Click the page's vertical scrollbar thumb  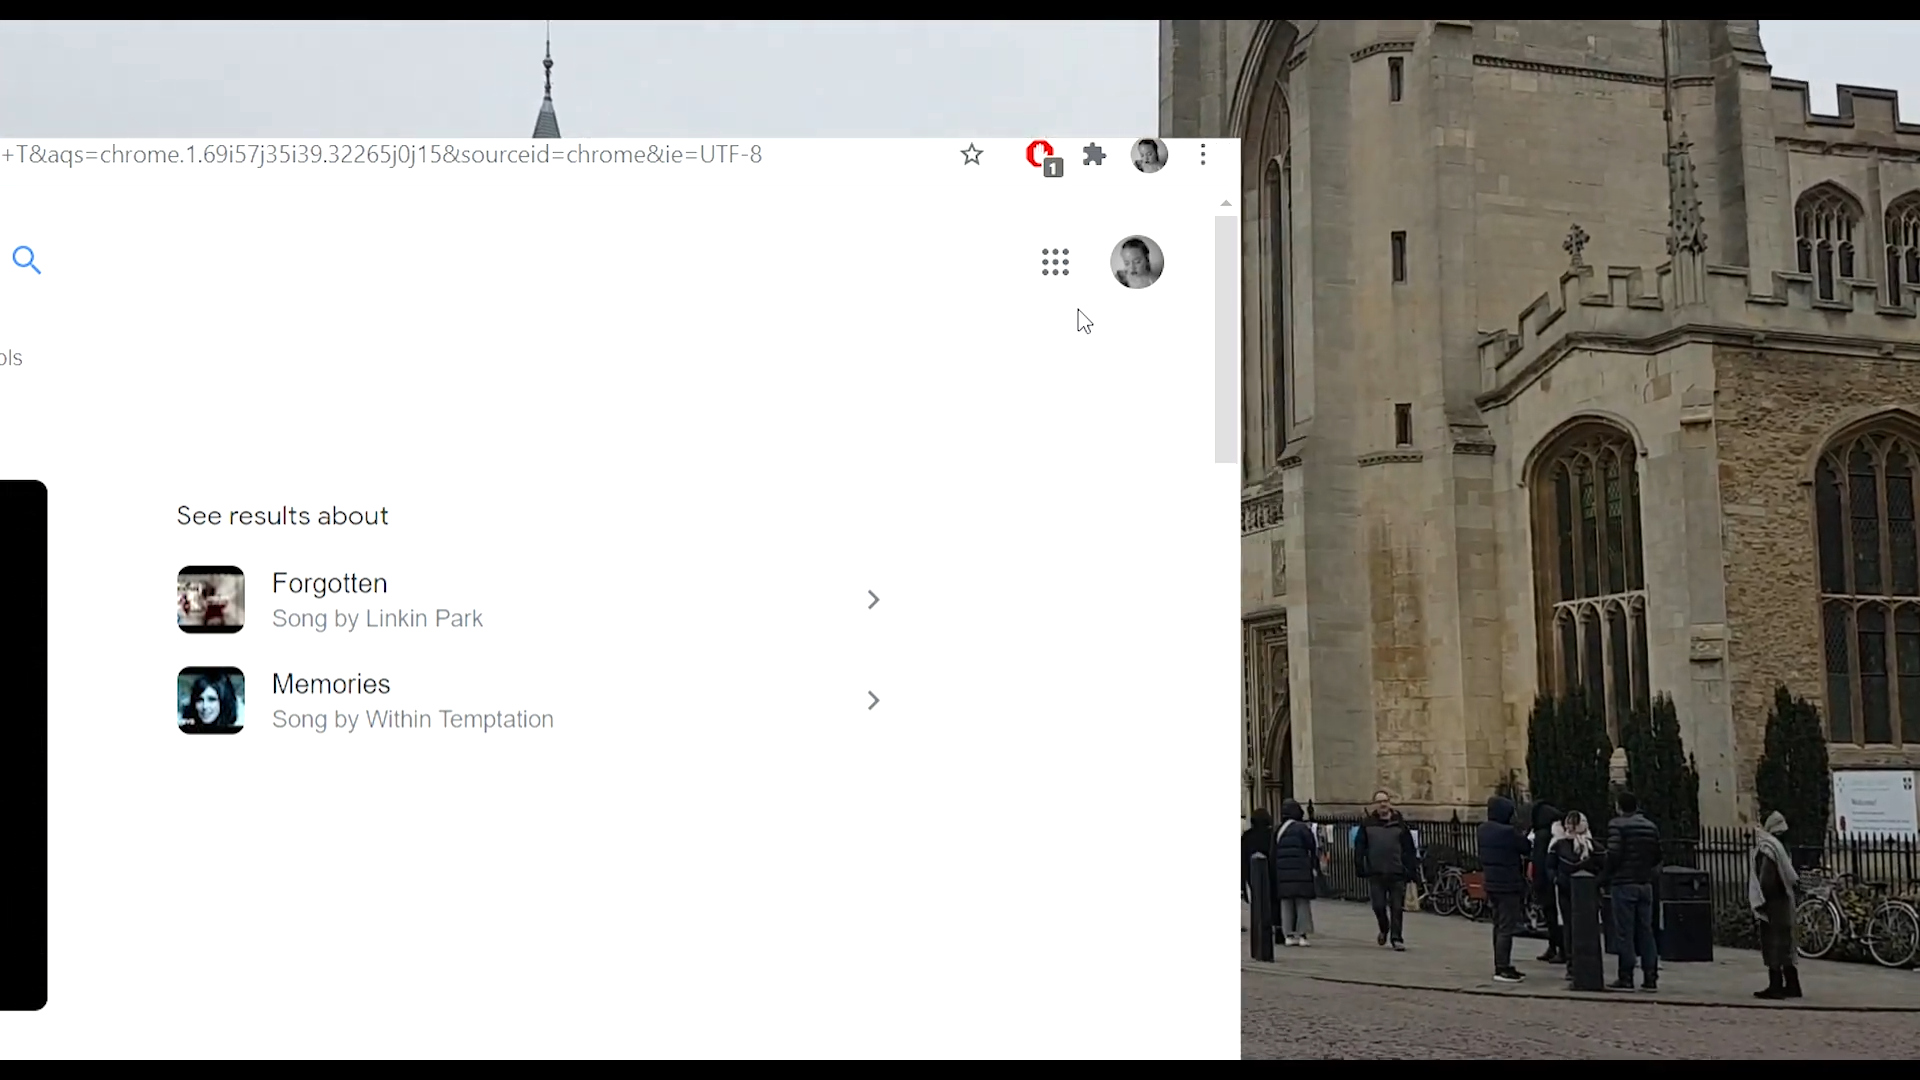pyautogui.click(x=1226, y=340)
